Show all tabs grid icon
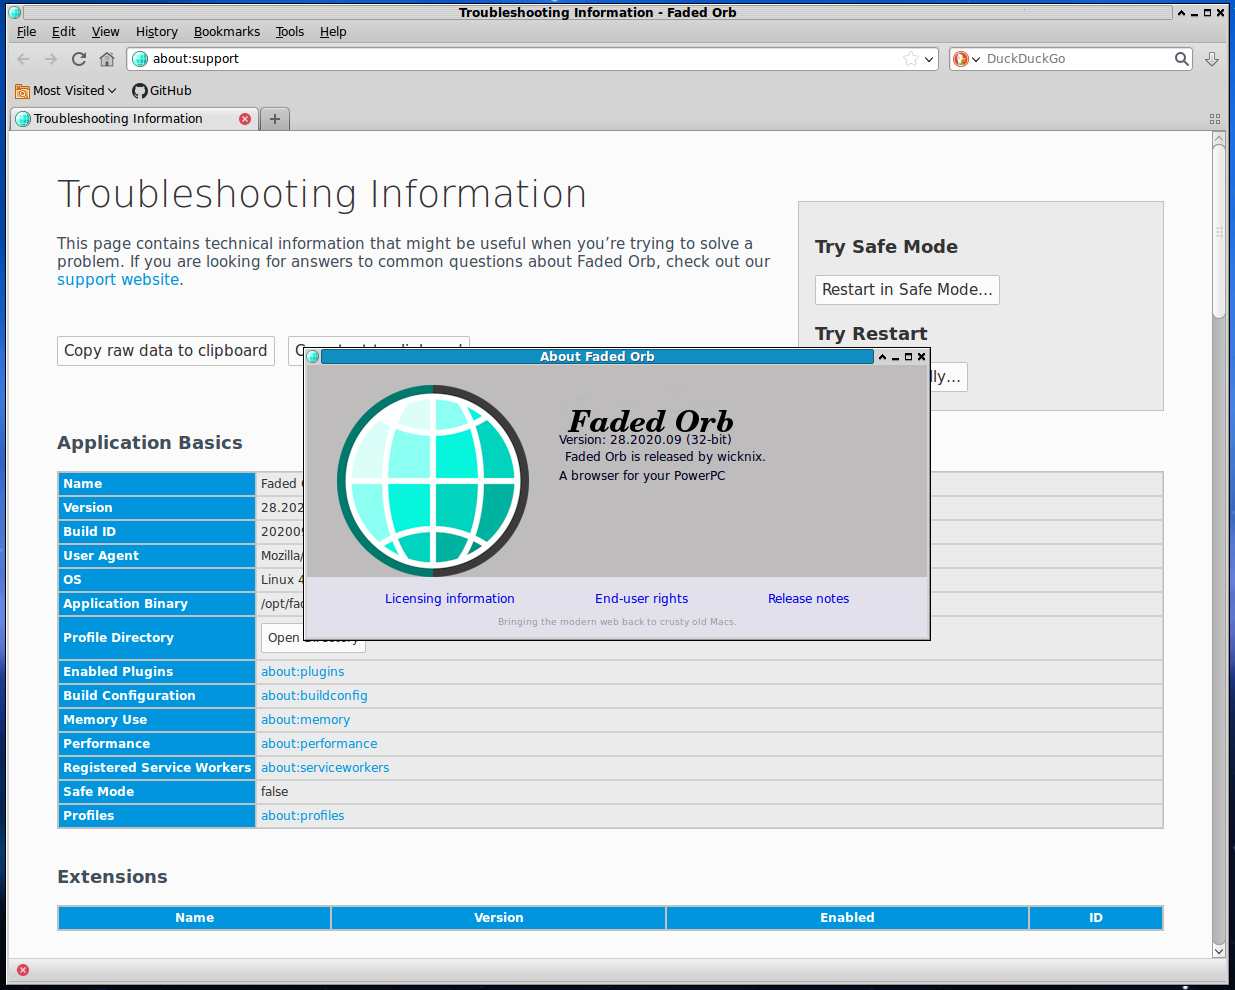Viewport: 1235px width, 990px height. point(1215,119)
